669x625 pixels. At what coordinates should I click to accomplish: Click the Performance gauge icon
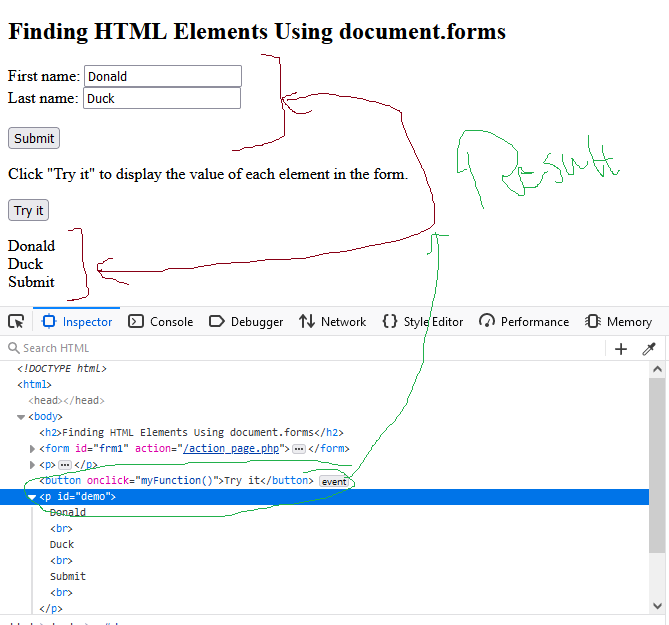click(x=487, y=321)
